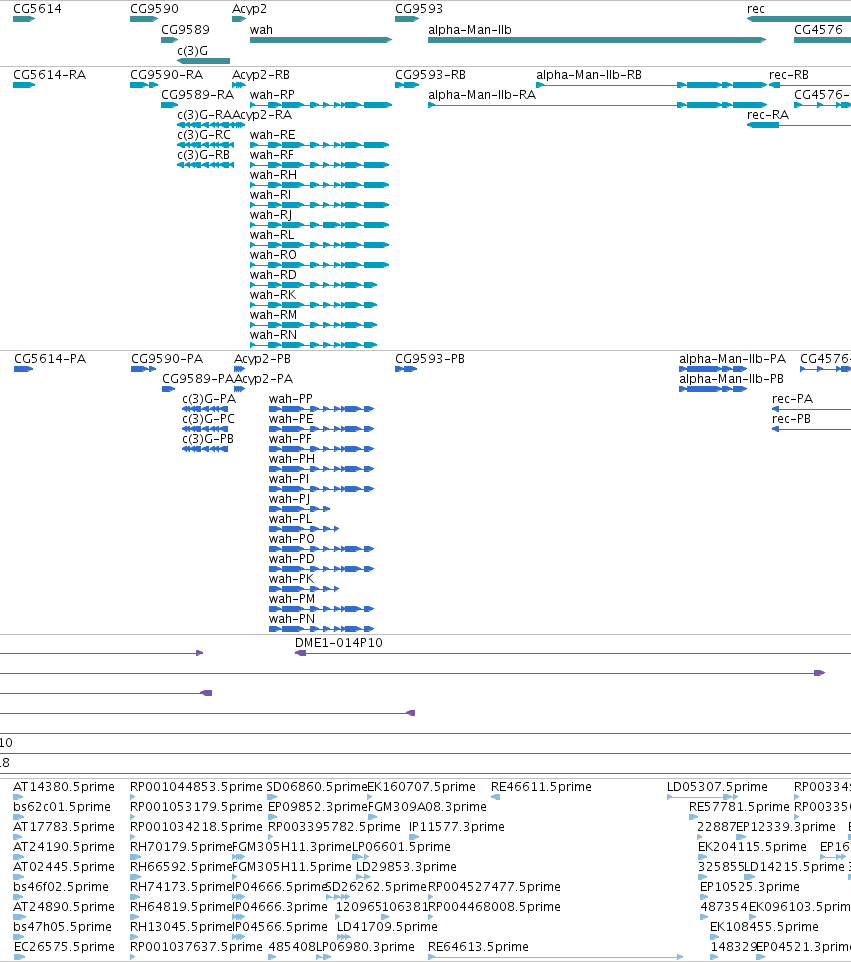Open EST bs62c01.5prime
Image resolution: width=851 pixels, height=962 pixels.
pos(62,807)
